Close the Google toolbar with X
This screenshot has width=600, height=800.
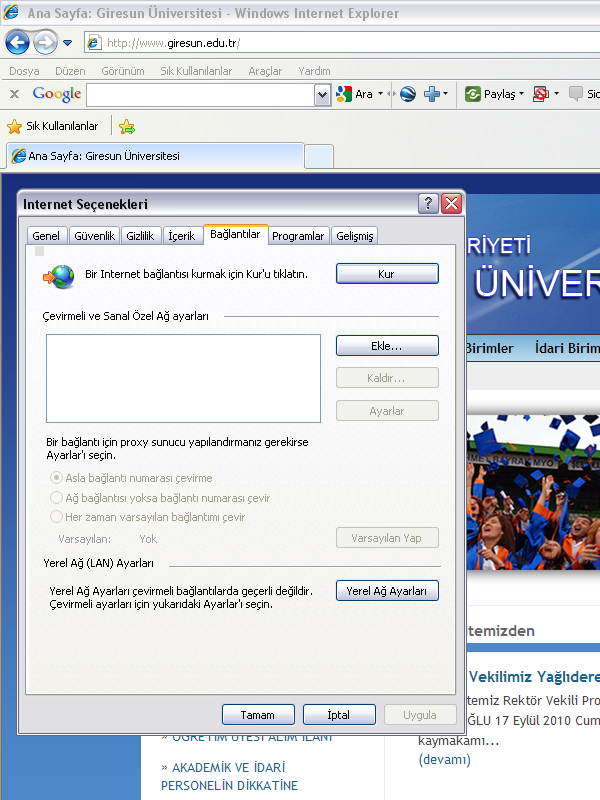[x=14, y=94]
